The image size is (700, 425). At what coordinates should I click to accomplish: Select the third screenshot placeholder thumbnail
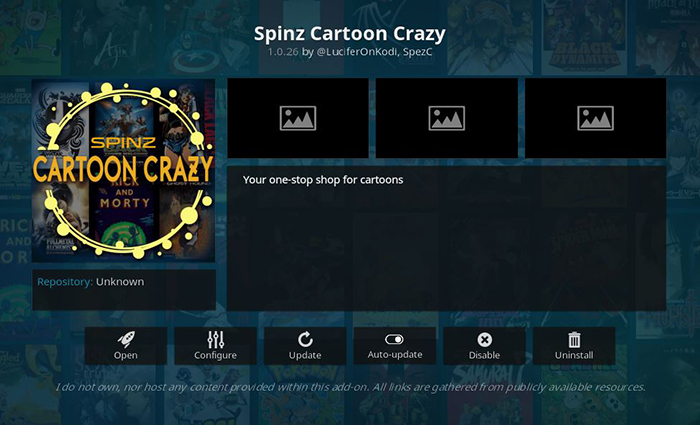click(x=596, y=118)
